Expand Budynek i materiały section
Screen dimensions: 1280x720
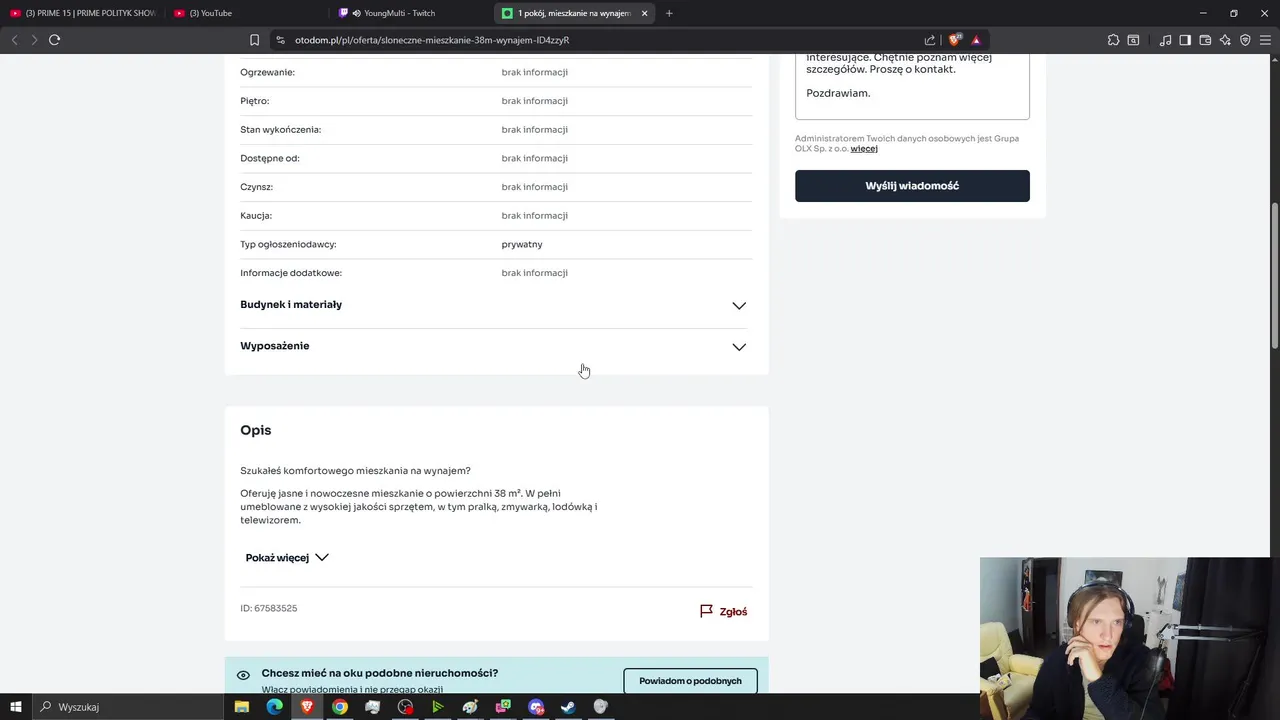tap(496, 305)
